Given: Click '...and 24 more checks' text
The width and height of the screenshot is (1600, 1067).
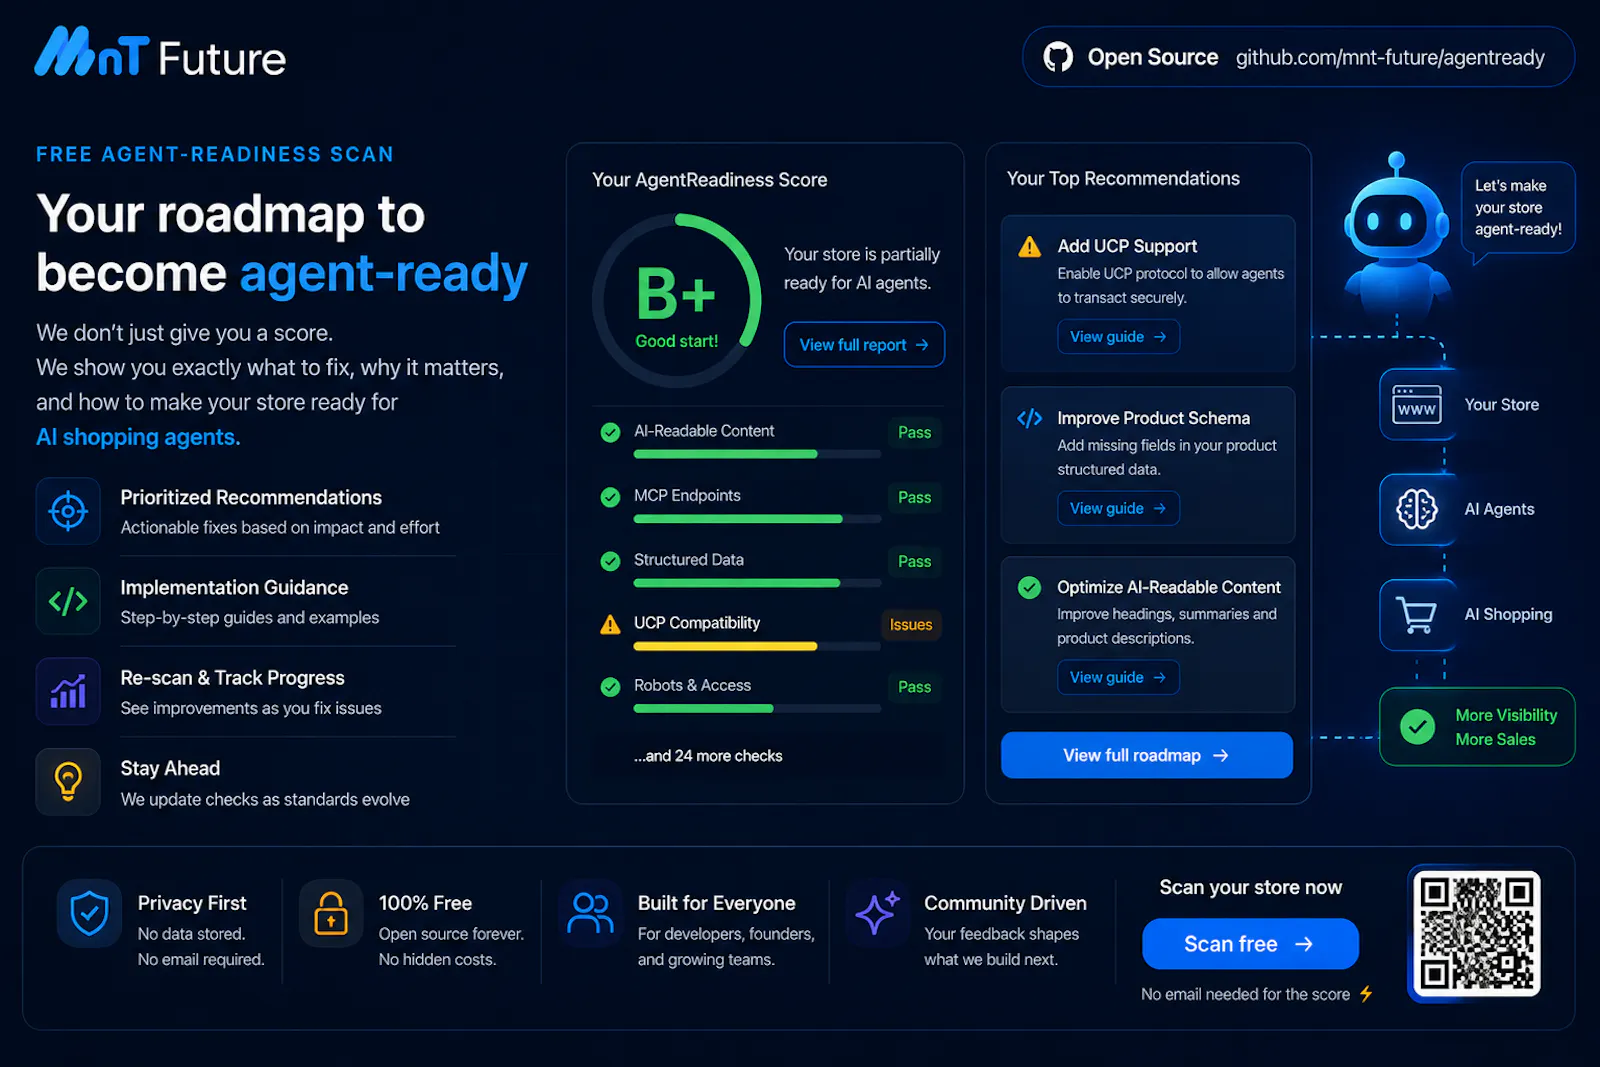Looking at the screenshot, I should [x=708, y=756].
